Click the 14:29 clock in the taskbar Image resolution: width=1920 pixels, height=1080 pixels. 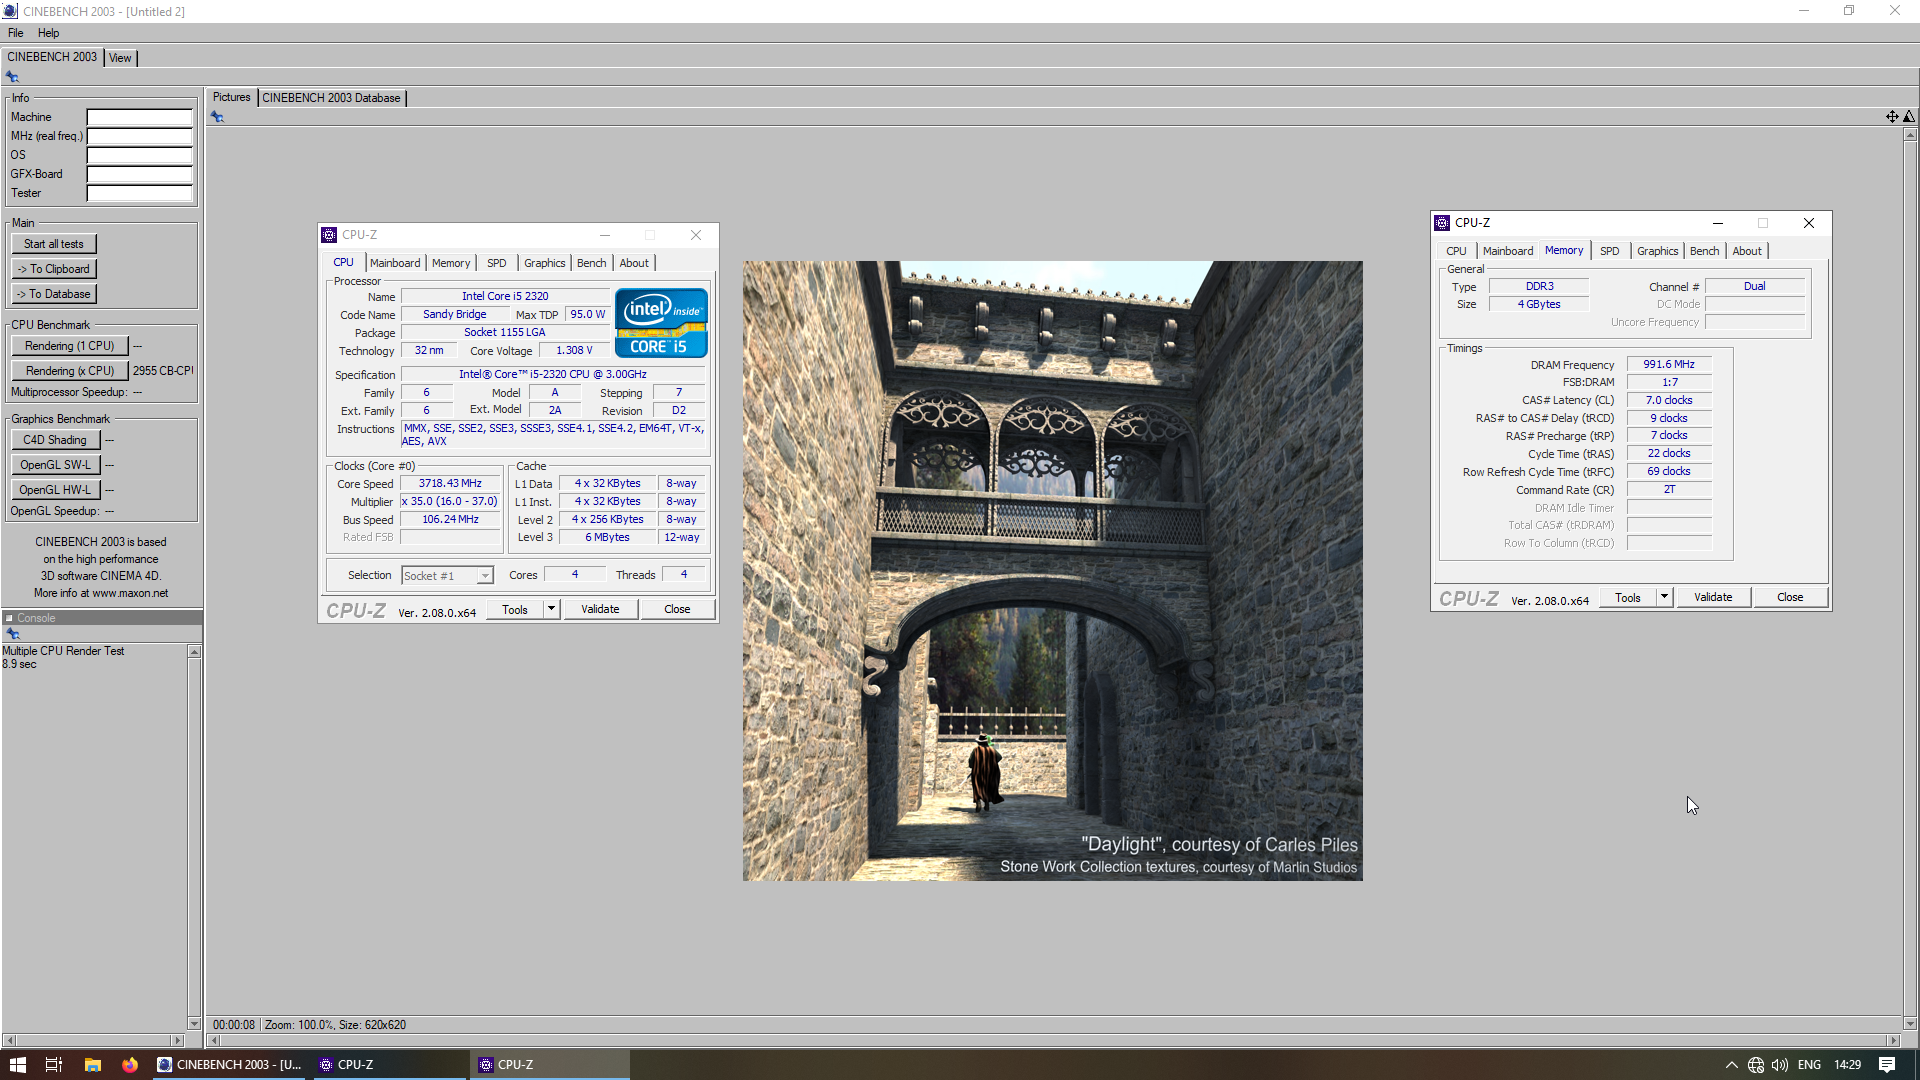click(x=1847, y=1065)
